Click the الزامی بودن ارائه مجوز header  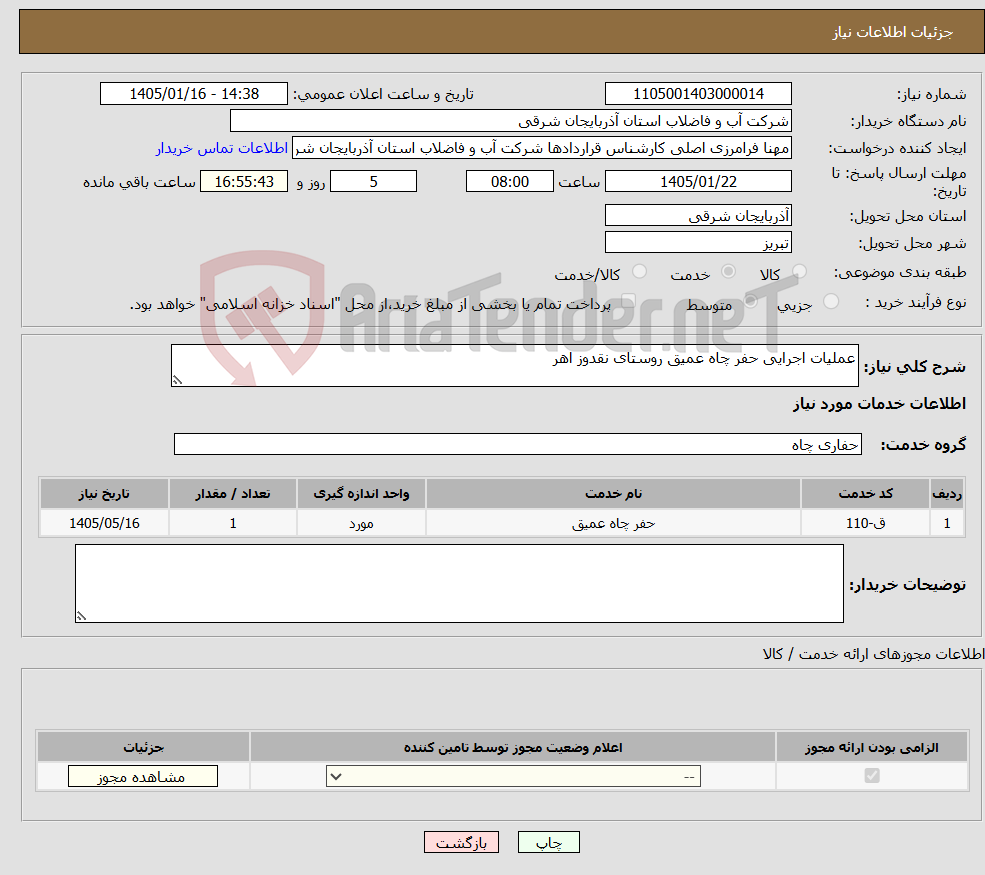pos(871,747)
